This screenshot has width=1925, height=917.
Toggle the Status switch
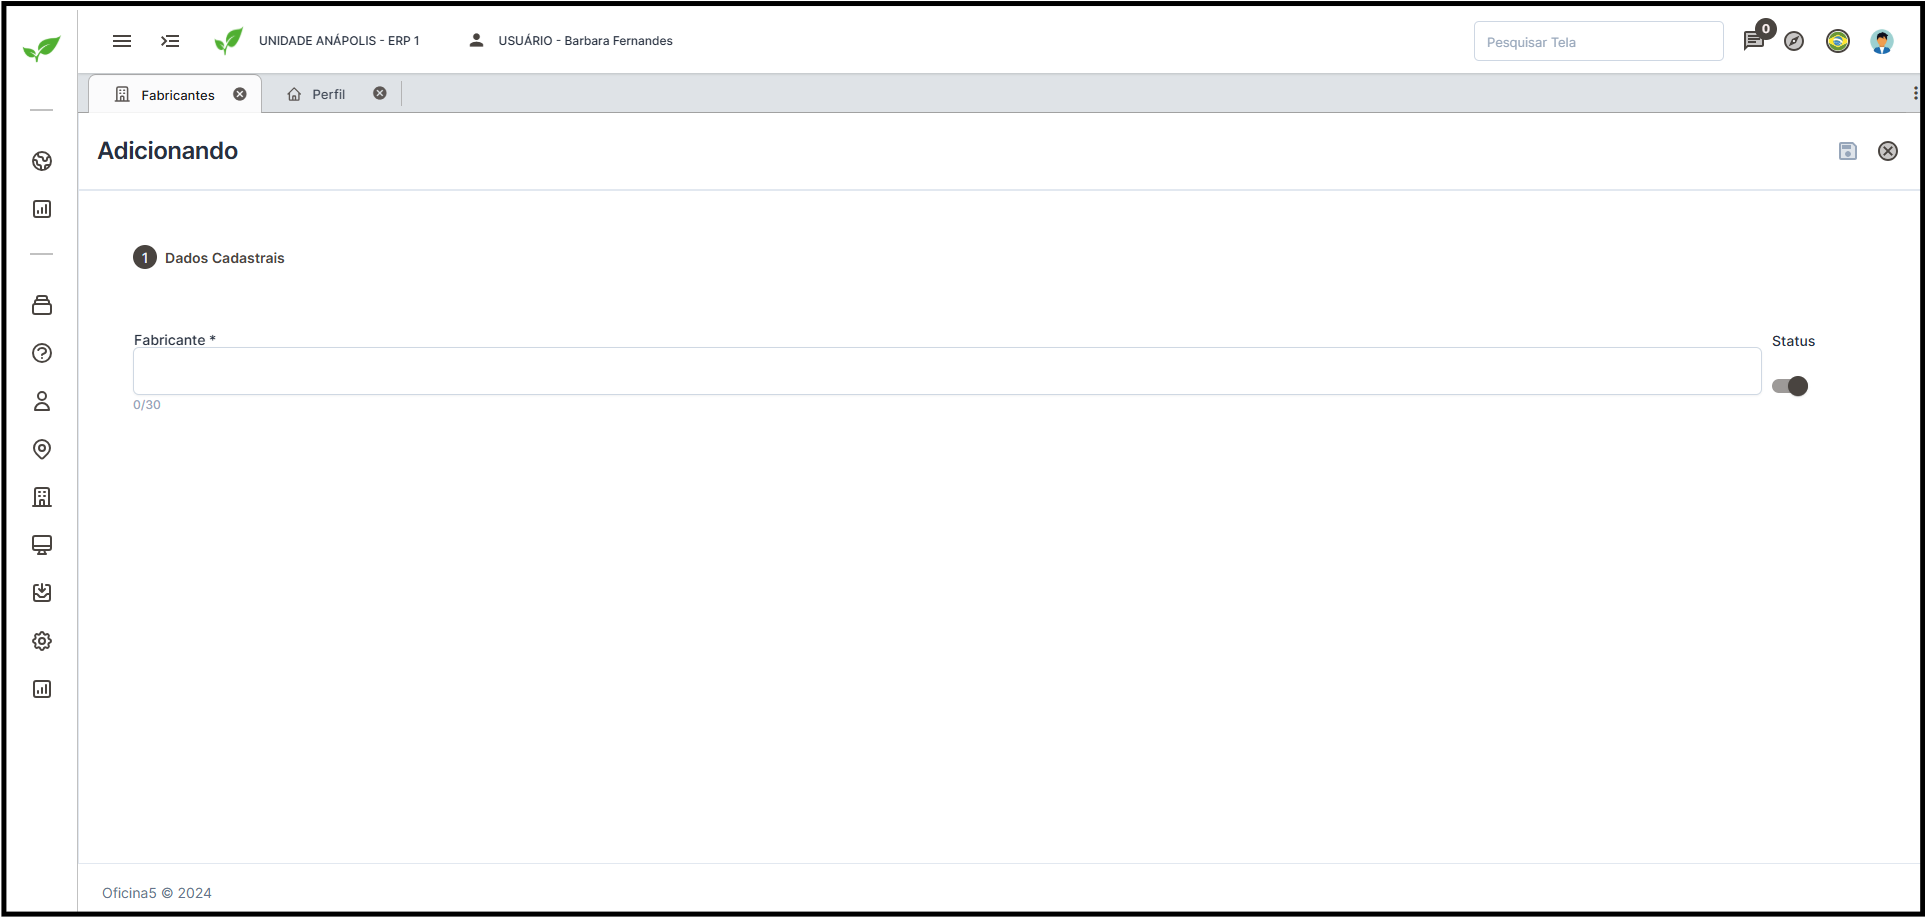click(1789, 386)
